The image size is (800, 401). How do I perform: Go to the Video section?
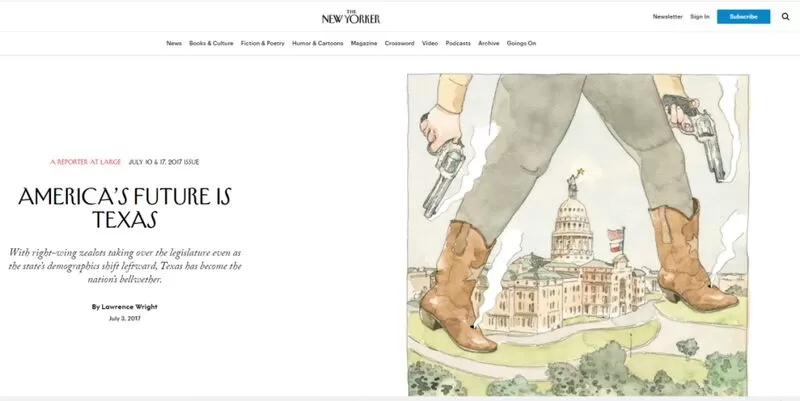click(x=430, y=43)
